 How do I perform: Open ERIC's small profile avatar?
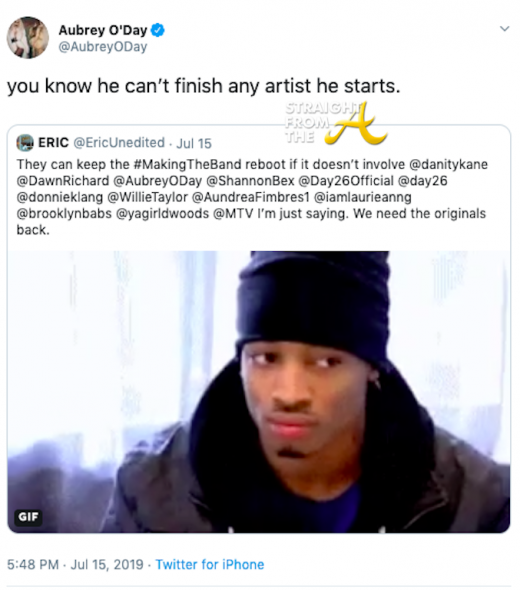pyautogui.click(x=25, y=143)
